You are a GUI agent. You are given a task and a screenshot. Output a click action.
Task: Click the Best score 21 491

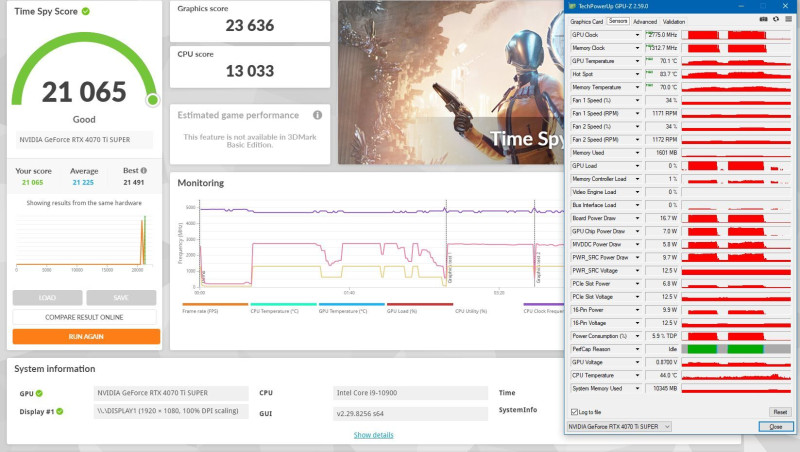(134, 182)
